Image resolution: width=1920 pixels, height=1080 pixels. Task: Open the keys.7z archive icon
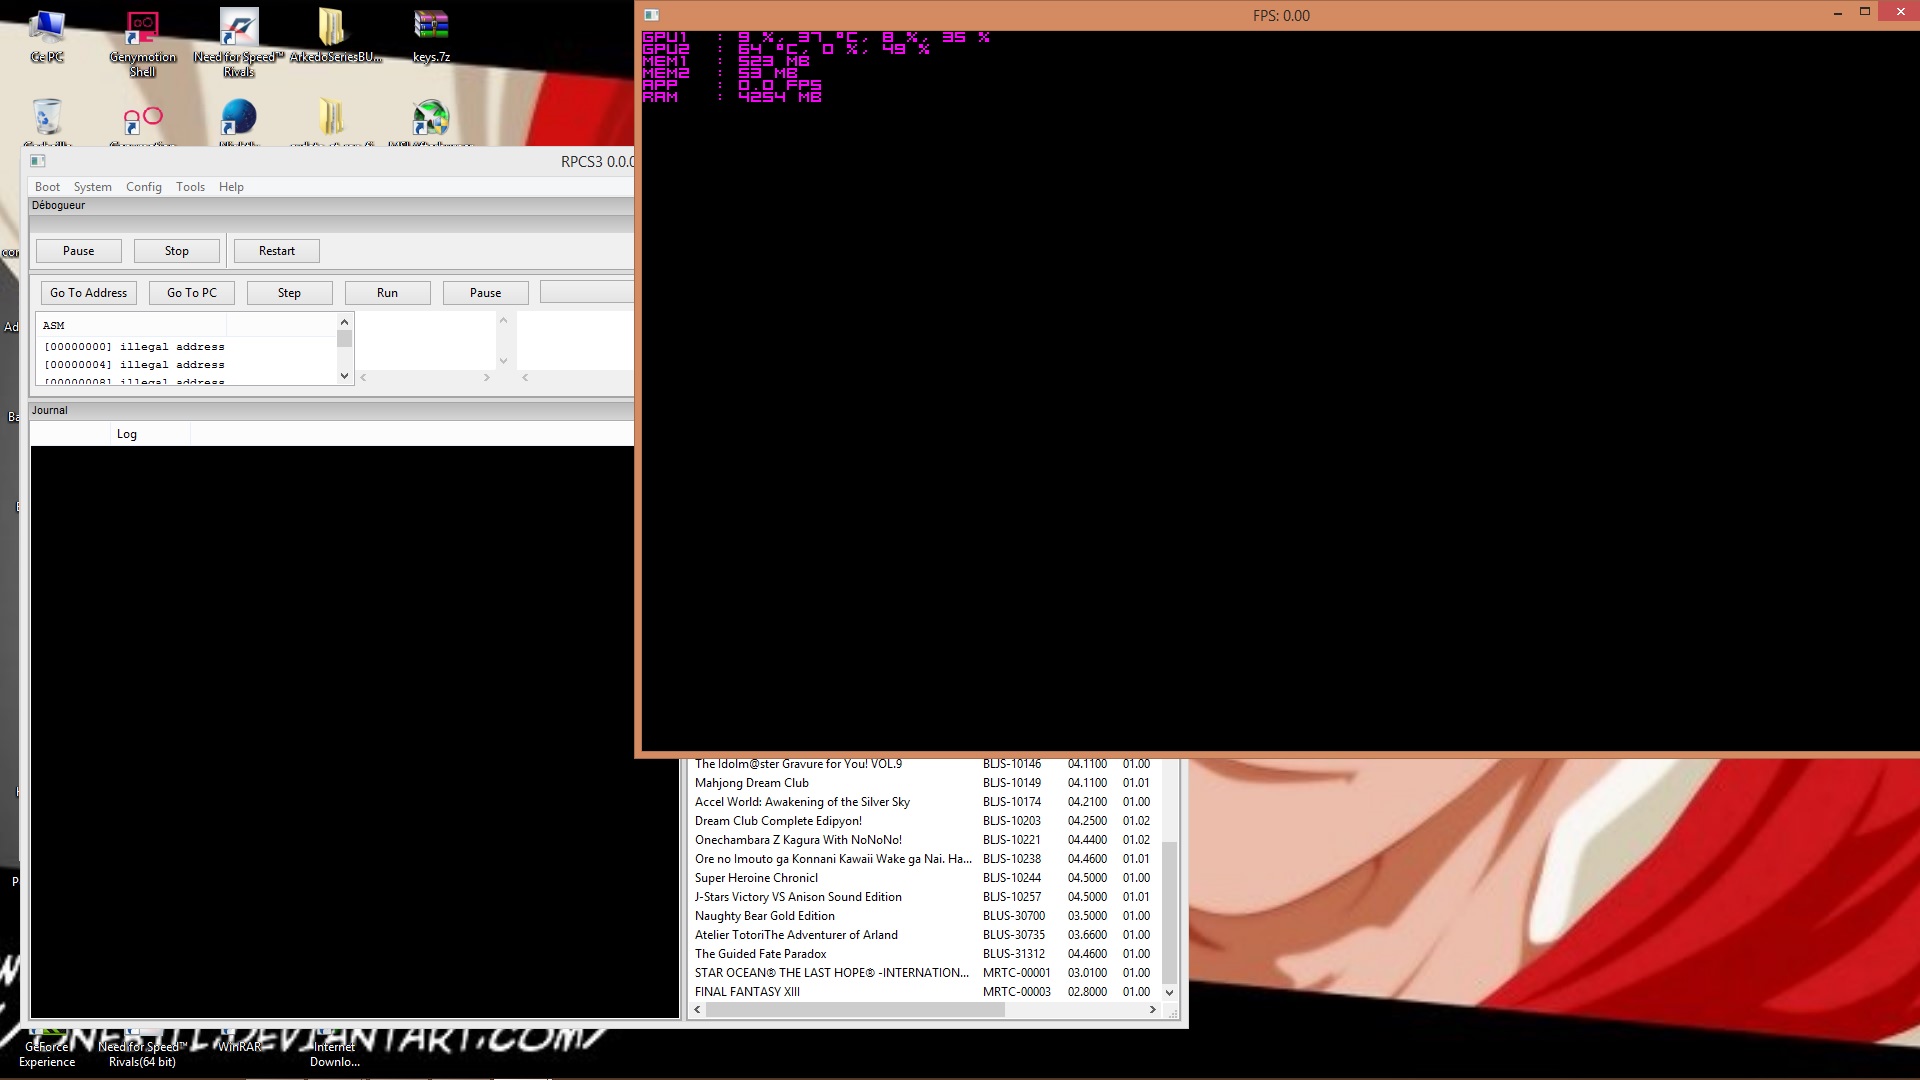431,36
